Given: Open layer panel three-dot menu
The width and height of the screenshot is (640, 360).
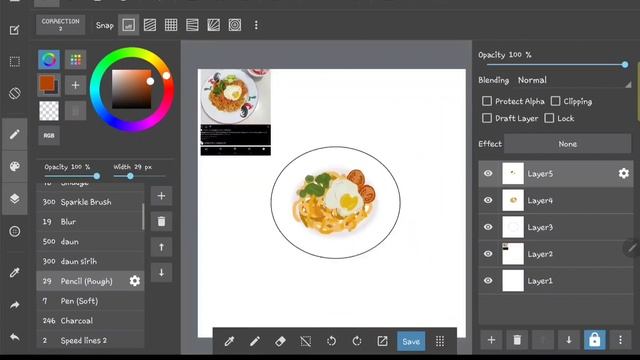Looking at the screenshot, I should point(620,340).
